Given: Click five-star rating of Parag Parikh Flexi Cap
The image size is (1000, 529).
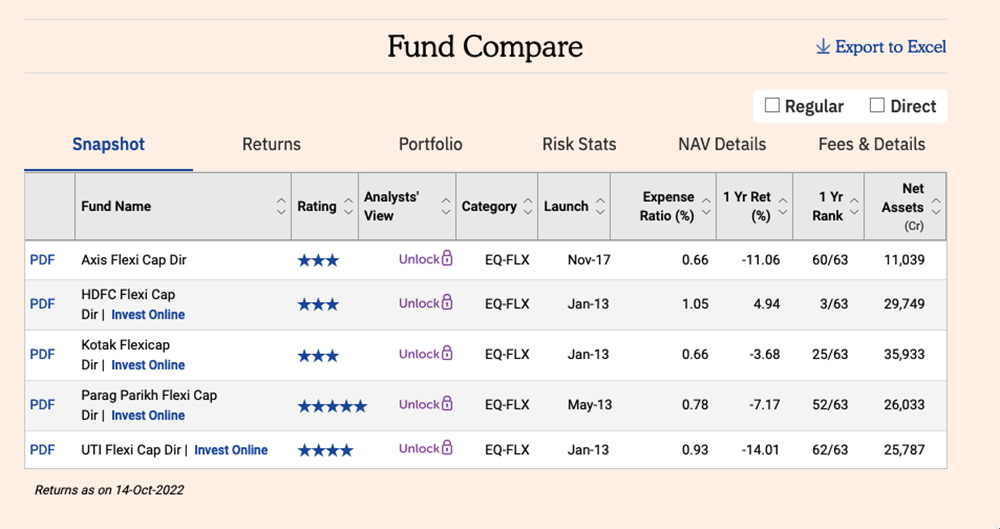Looking at the screenshot, I should 332,405.
